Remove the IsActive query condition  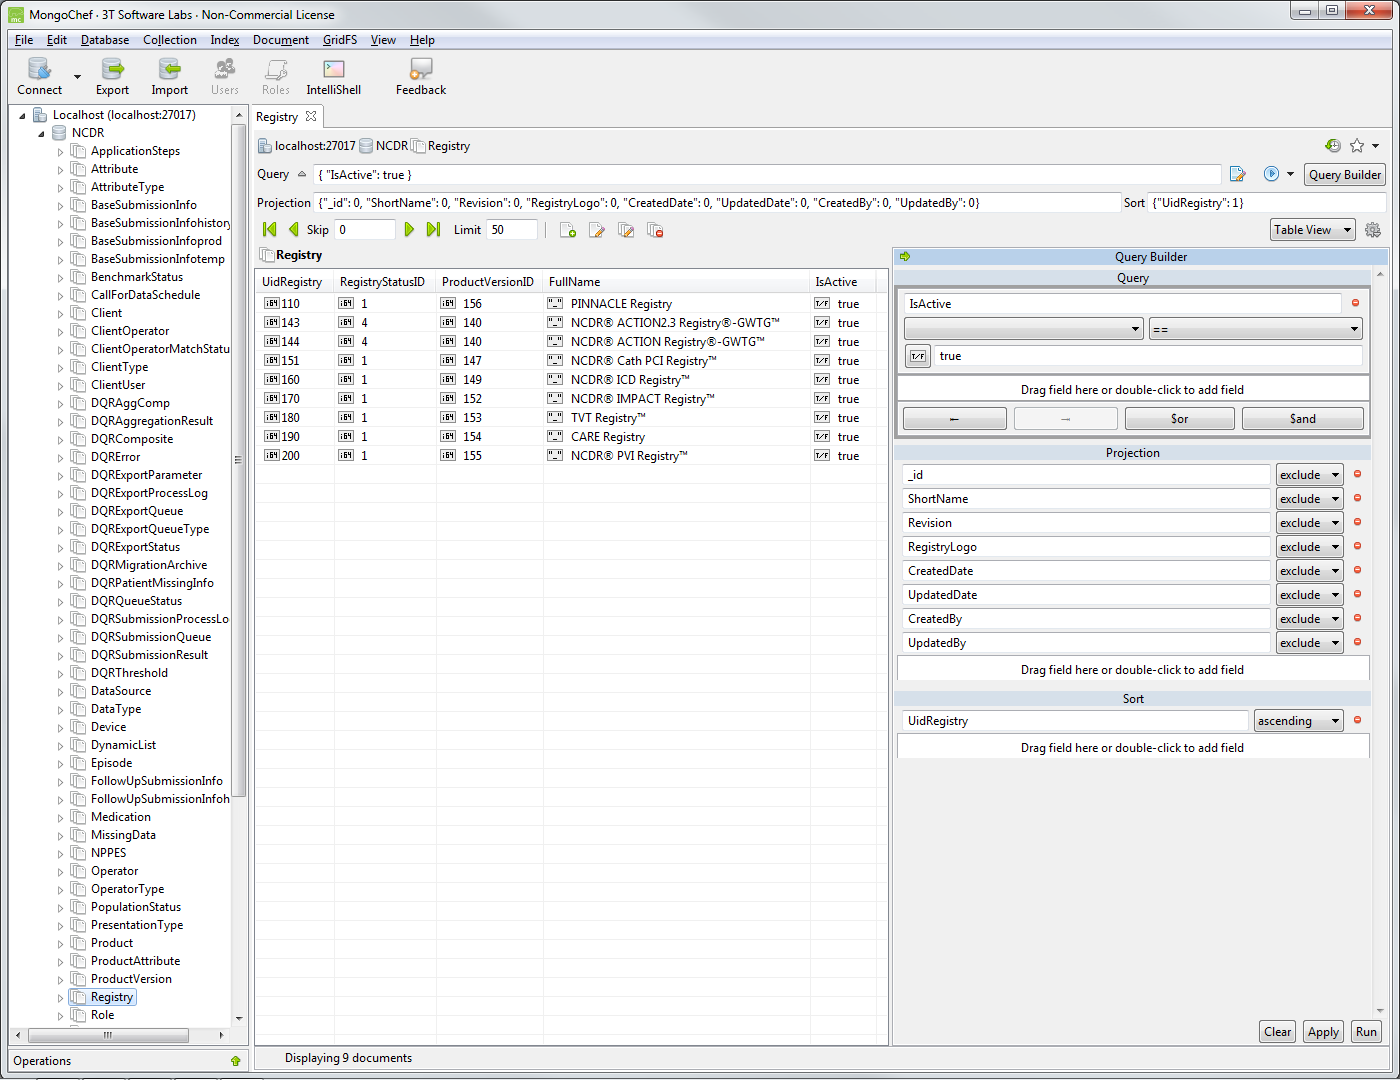coord(1356,303)
